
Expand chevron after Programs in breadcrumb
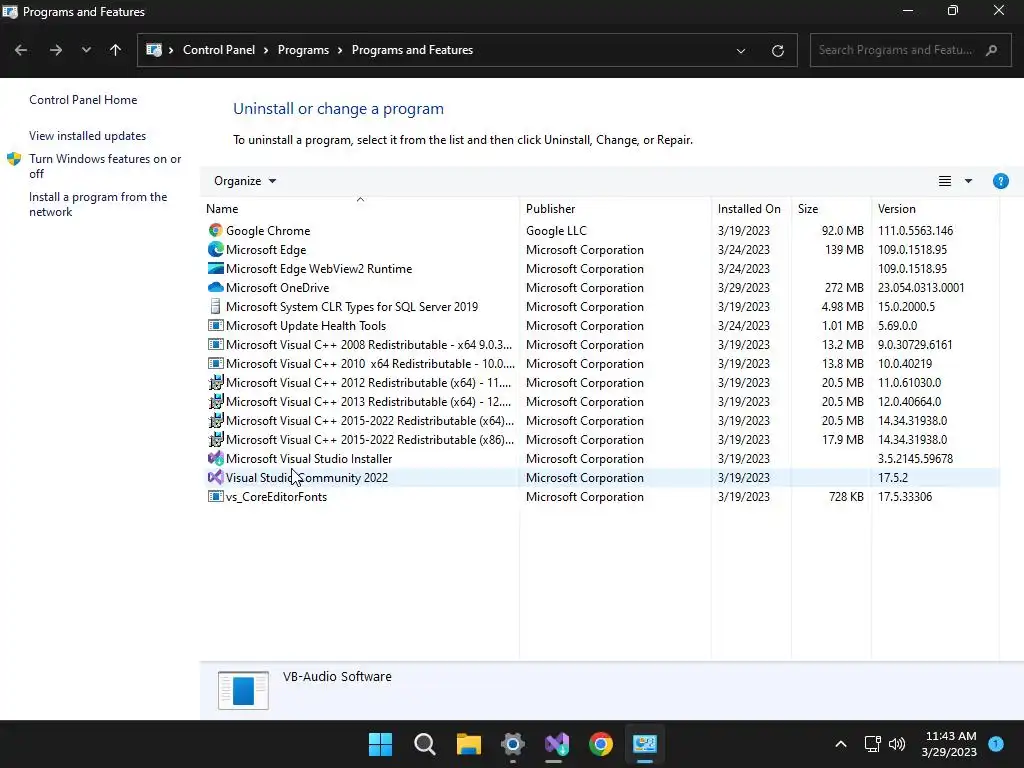click(x=340, y=50)
